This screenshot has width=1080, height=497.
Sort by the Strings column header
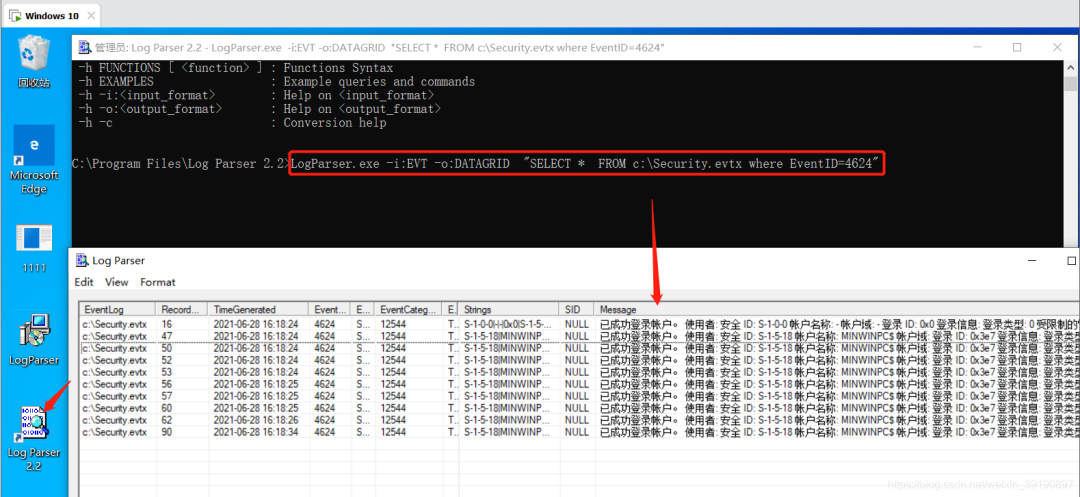[509, 310]
